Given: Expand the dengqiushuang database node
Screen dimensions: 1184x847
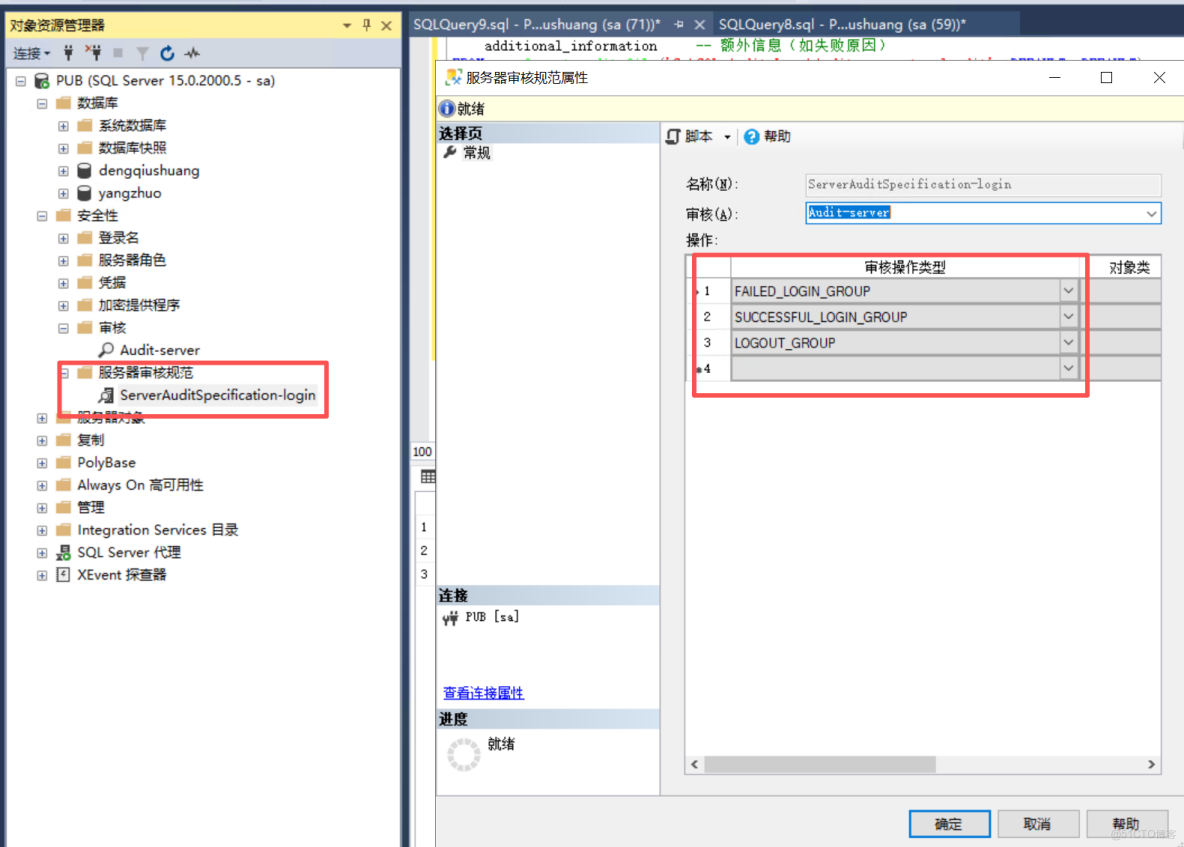Looking at the screenshot, I should pos(62,170).
